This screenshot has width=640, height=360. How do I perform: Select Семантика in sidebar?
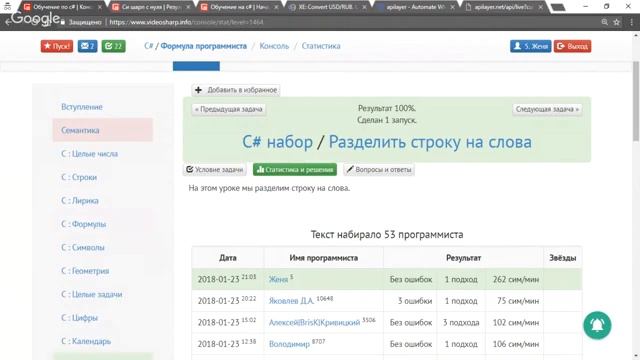coord(102,130)
